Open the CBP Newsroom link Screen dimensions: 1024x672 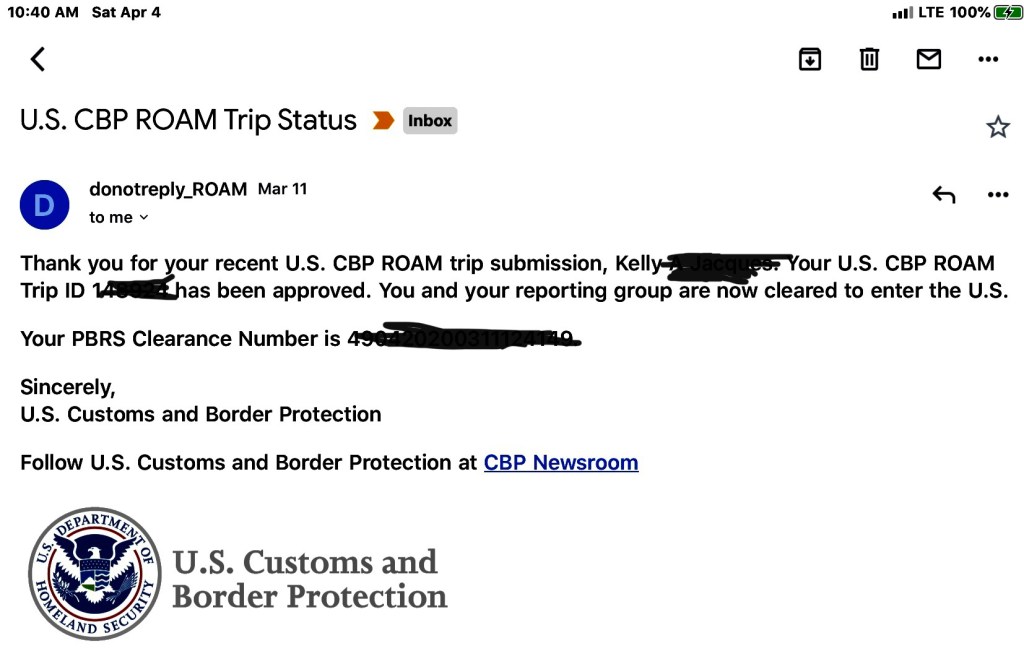561,463
